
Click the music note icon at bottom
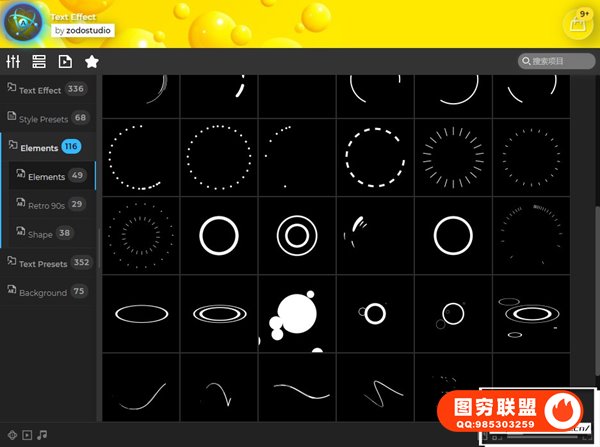(x=42, y=435)
